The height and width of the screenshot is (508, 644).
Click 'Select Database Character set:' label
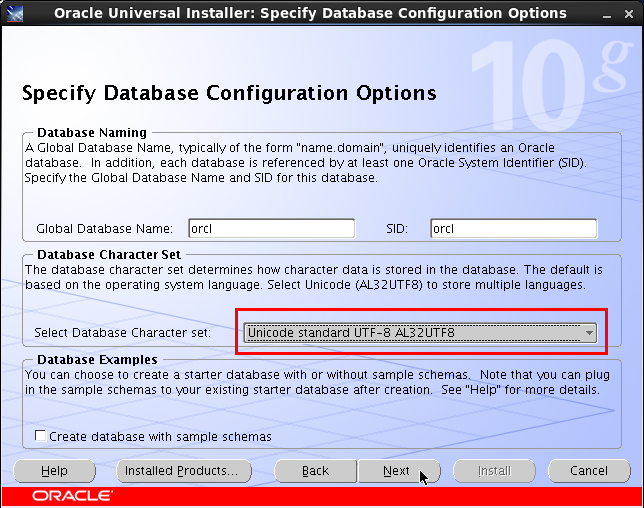pyautogui.click(x=122, y=333)
